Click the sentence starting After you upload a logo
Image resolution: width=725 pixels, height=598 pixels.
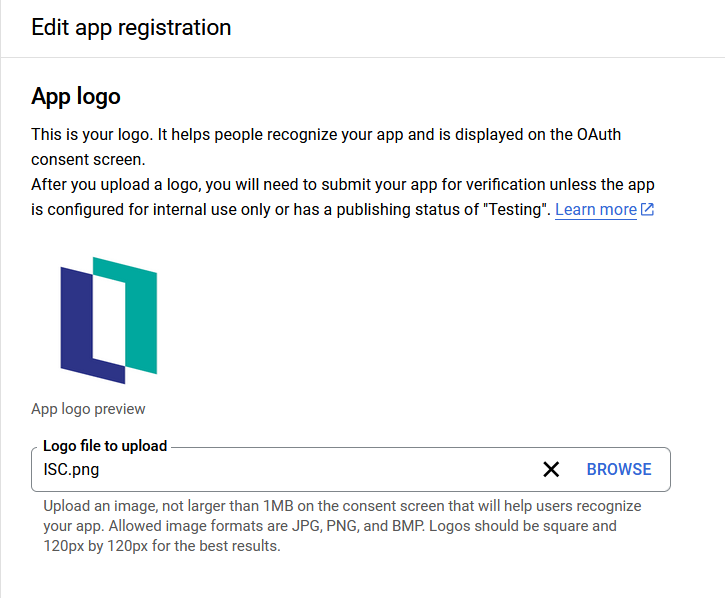pyautogui.click(x=343, y=197)
